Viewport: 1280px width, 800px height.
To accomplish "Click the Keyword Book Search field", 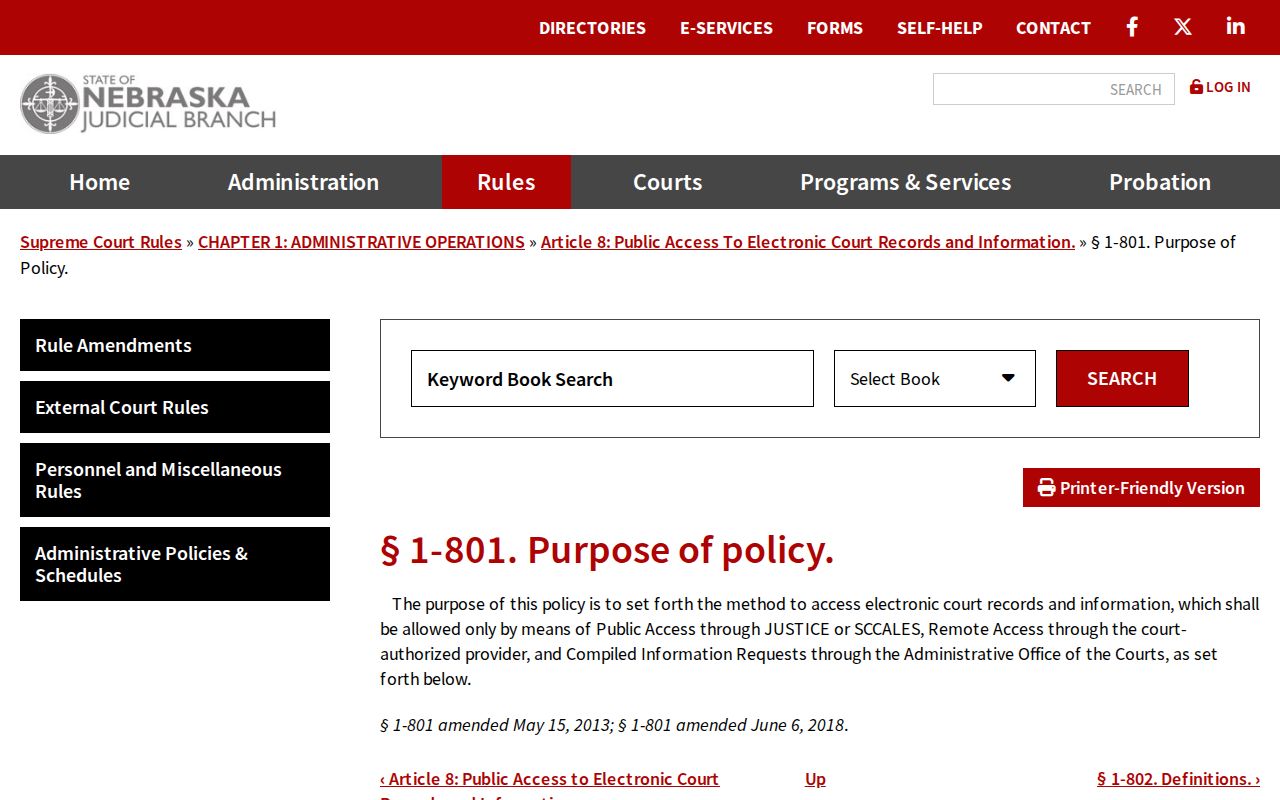I will [x=612, y=379].
